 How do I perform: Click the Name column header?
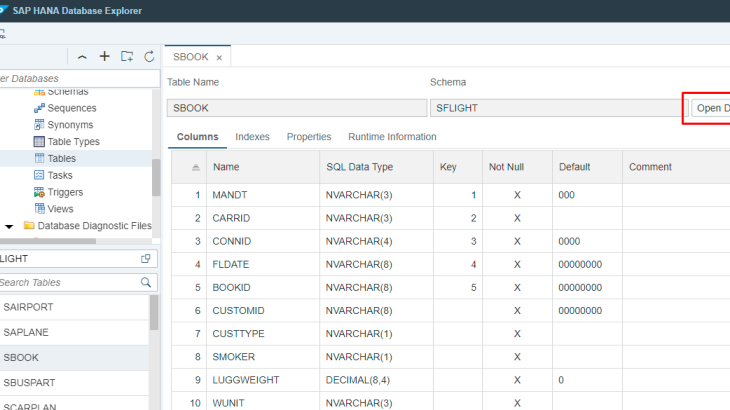[264, 167]
